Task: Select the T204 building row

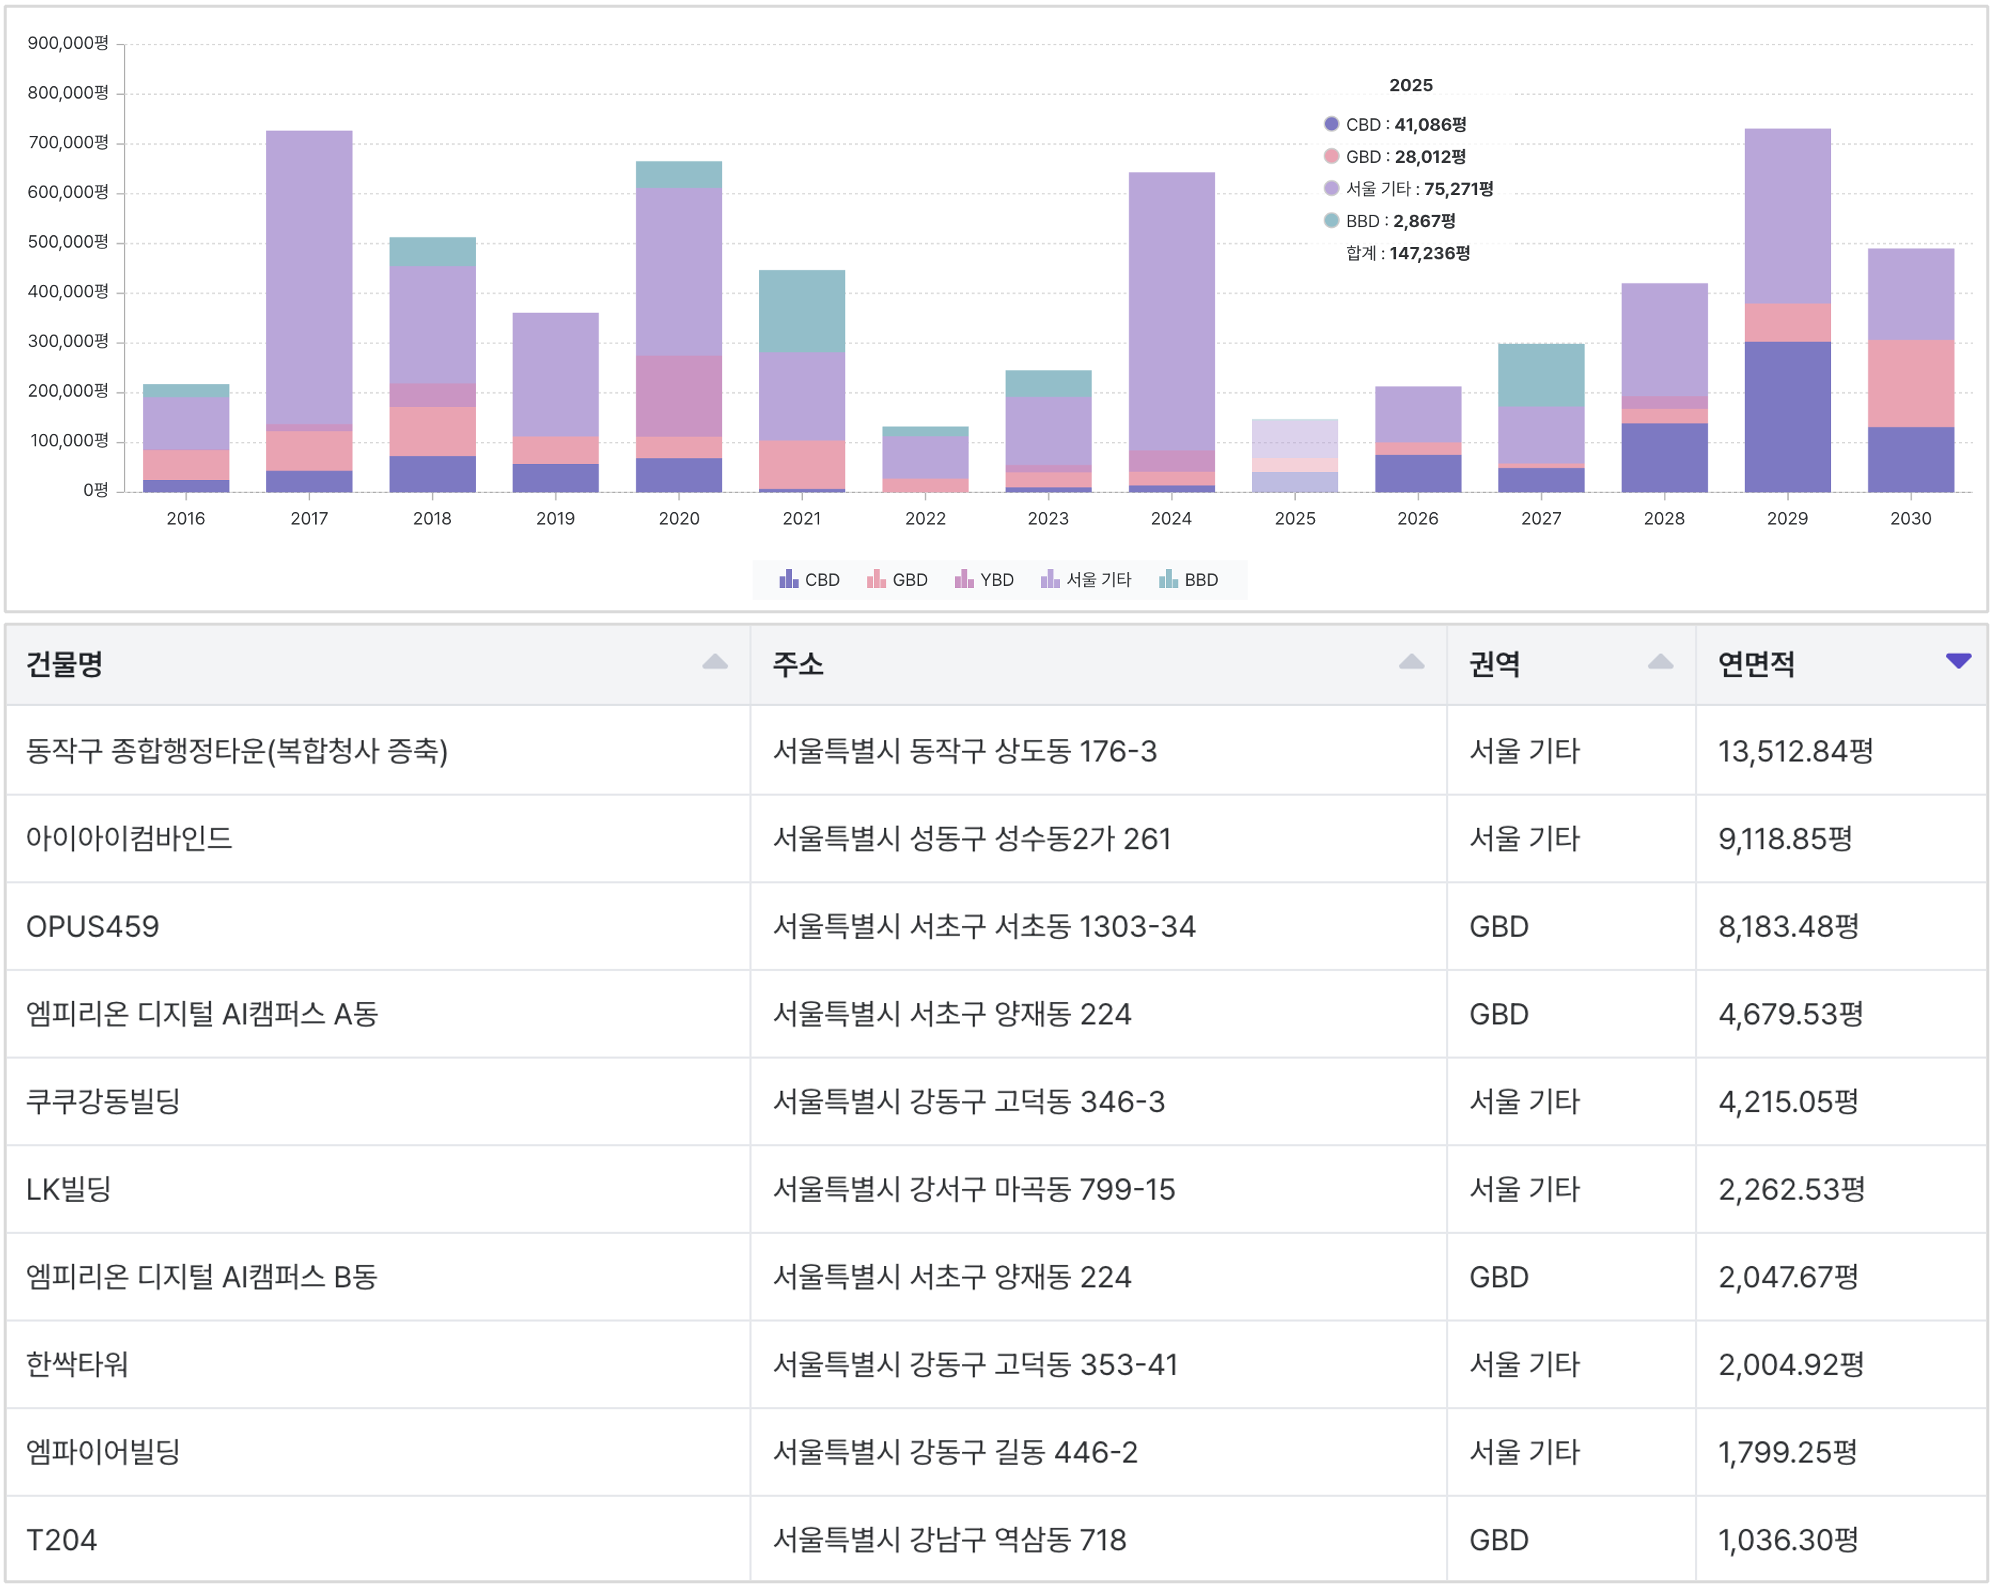Action: tap(62, 1540)
